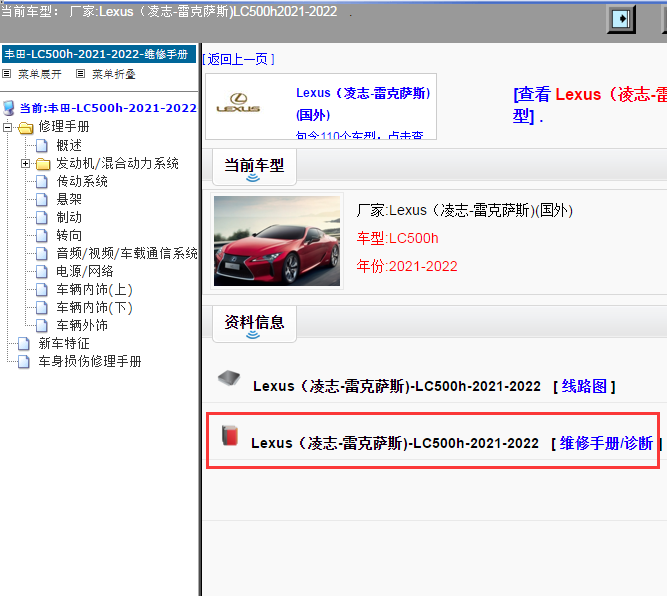Click 当前:丰田-LC500h-2021-2022 tree root
Viewport: 667px width, 596px height.
[x=108, y=108]
